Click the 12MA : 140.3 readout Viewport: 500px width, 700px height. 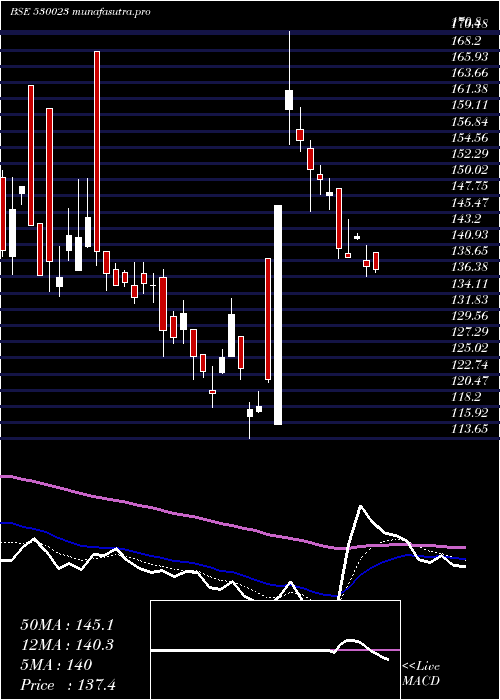coord(67,645)
